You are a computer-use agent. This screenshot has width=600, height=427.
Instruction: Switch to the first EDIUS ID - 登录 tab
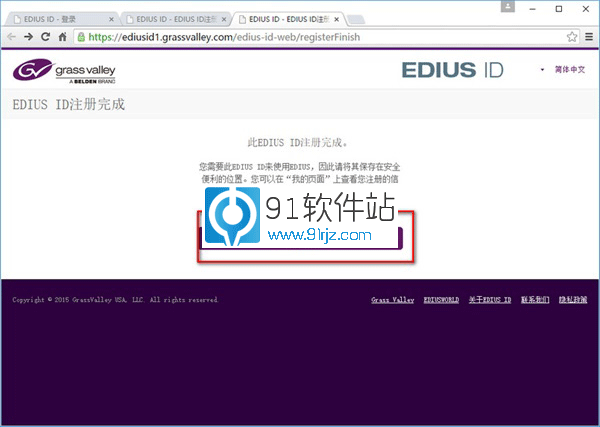[58, 18]
